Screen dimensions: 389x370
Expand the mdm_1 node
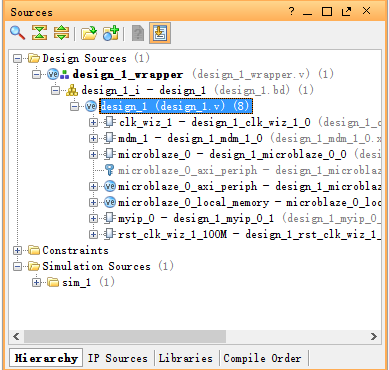point(94,138)
